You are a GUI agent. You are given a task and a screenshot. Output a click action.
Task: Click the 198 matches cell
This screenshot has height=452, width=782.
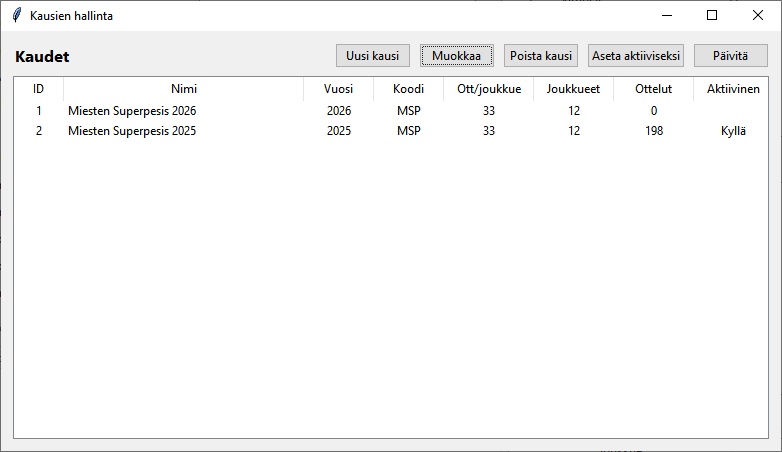coord(653,131)
